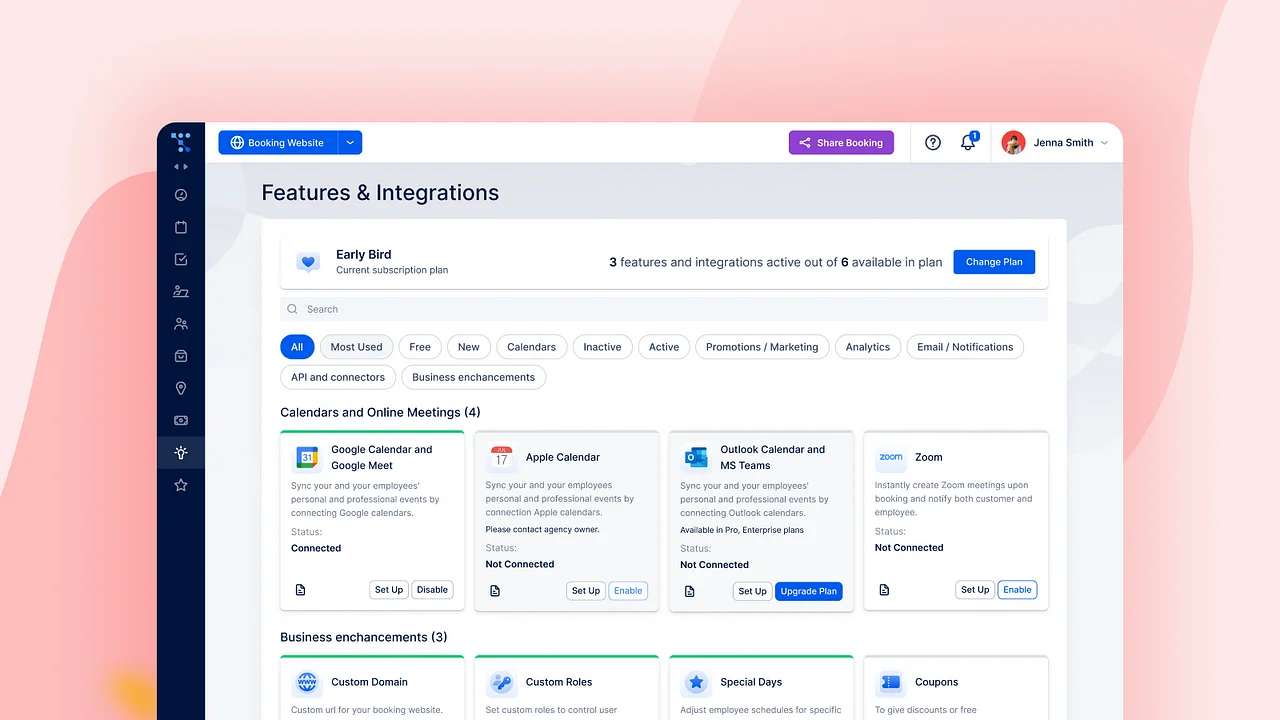
Task: Open notifications via the bell icon
Action: point(967,142)
